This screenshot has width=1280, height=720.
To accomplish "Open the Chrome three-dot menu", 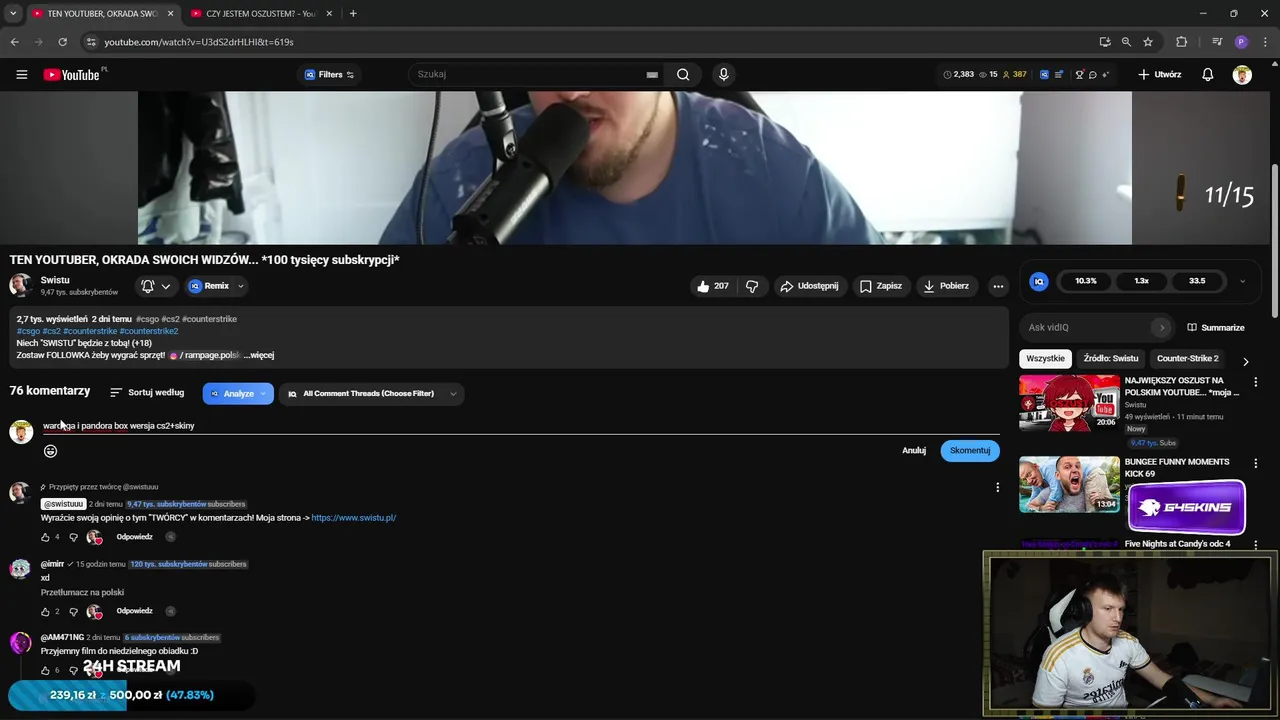I will point(1265,42).
